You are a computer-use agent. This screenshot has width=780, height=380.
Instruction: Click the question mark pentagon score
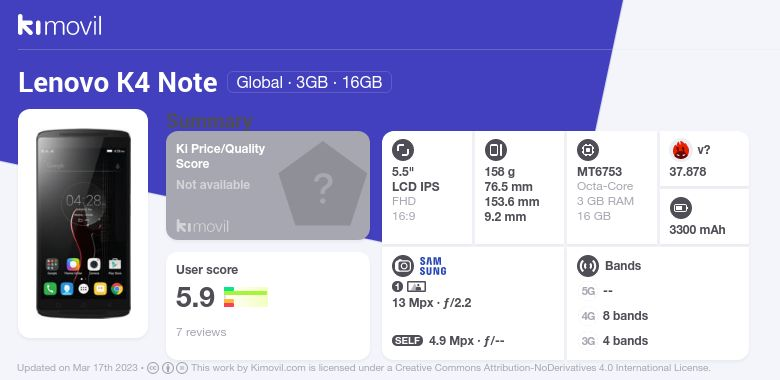[322, 185]
